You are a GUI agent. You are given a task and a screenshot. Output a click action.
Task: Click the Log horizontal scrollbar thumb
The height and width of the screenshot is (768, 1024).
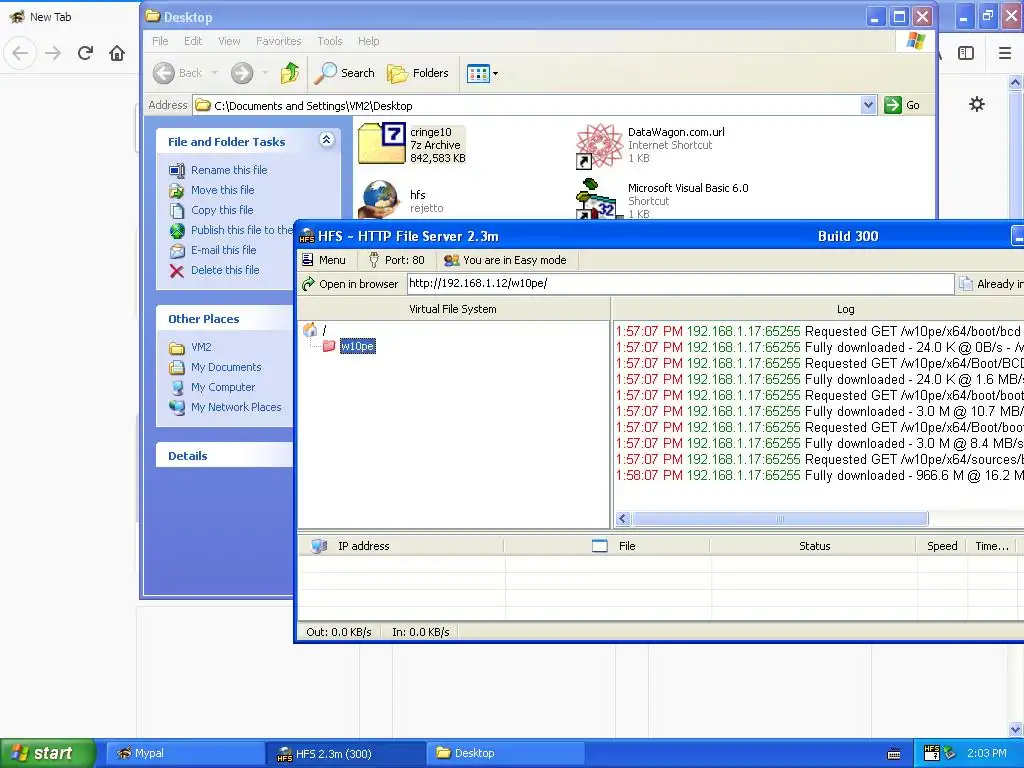[780, 519]
